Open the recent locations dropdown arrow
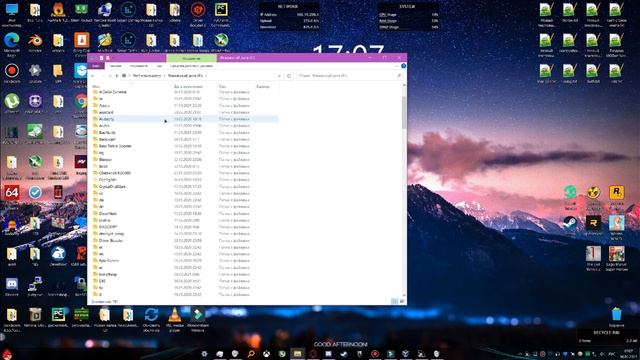This screenshot has width=640, height=360. 110,76
